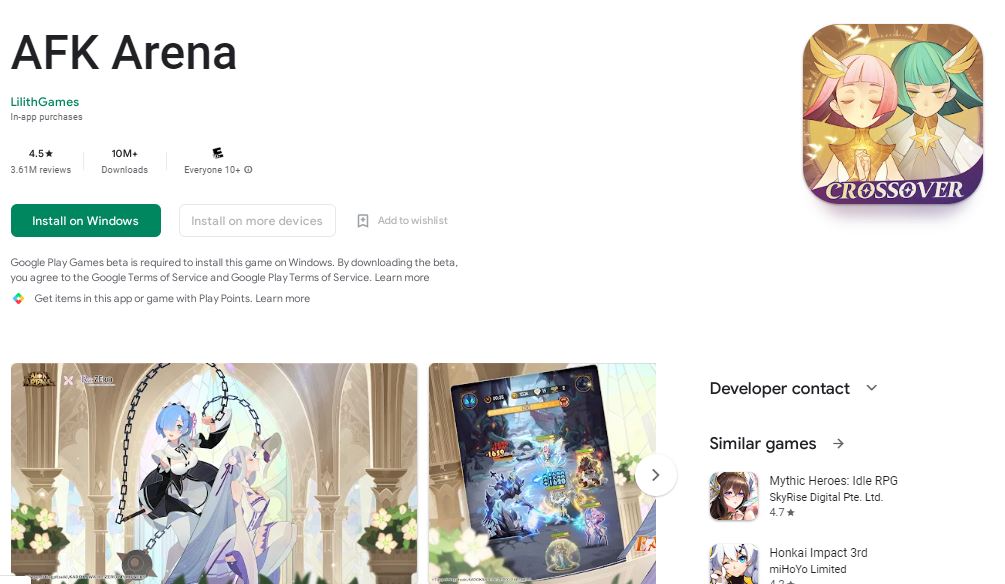Click the Play Points diamond icon
Screen dimensions: 1005x584
(19, 299)
